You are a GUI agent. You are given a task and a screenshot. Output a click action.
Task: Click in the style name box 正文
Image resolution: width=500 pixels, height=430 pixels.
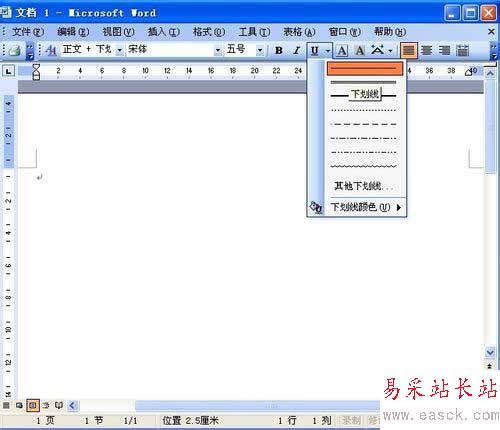(x=88, y=50)
